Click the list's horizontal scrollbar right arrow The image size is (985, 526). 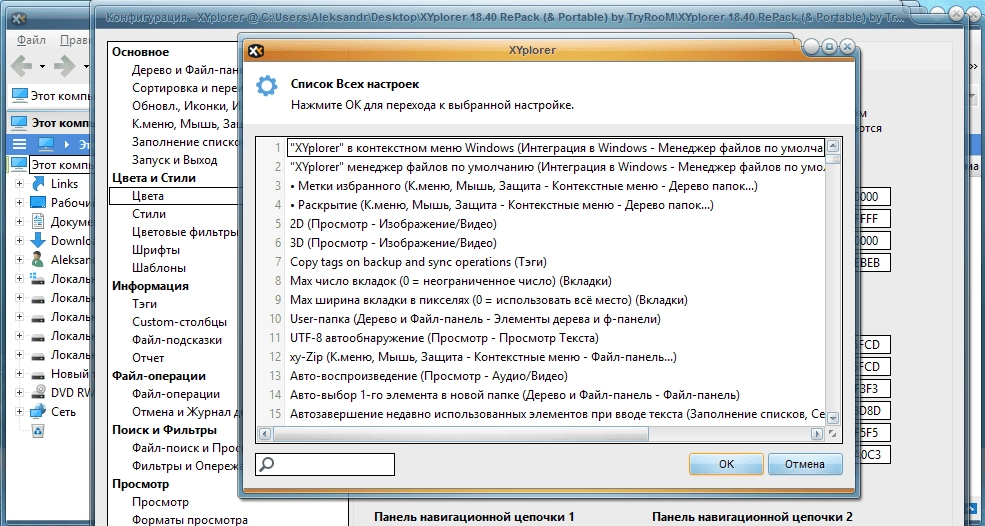coord(817,434)
